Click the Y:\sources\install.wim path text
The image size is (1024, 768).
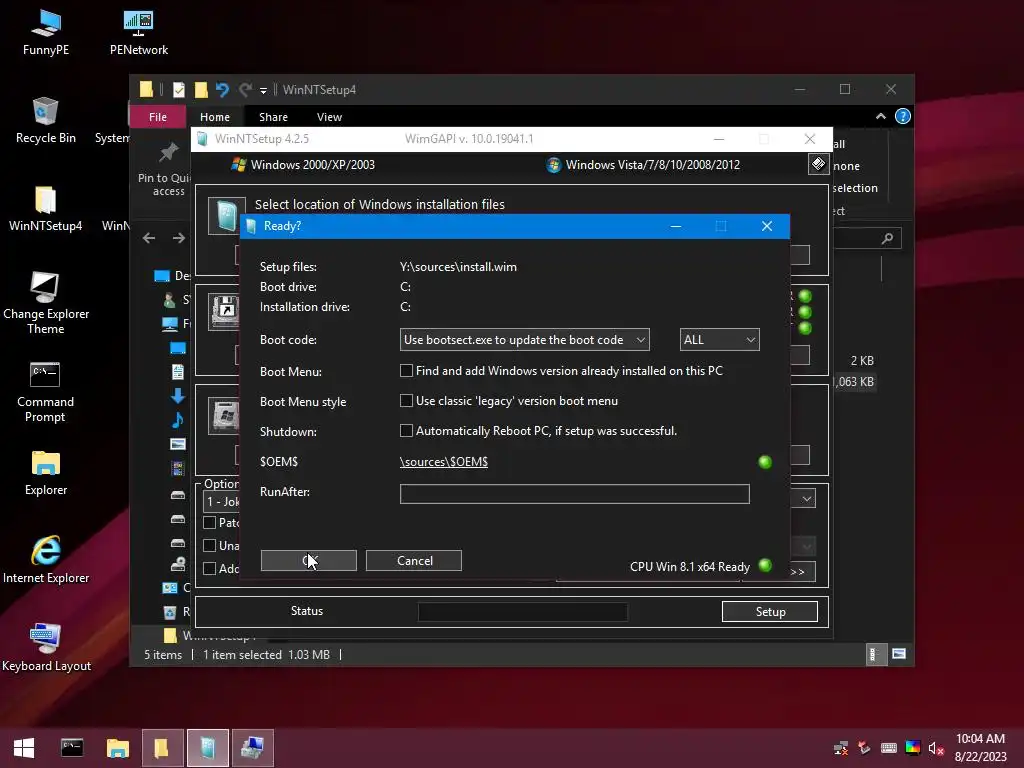pos(458,266)
